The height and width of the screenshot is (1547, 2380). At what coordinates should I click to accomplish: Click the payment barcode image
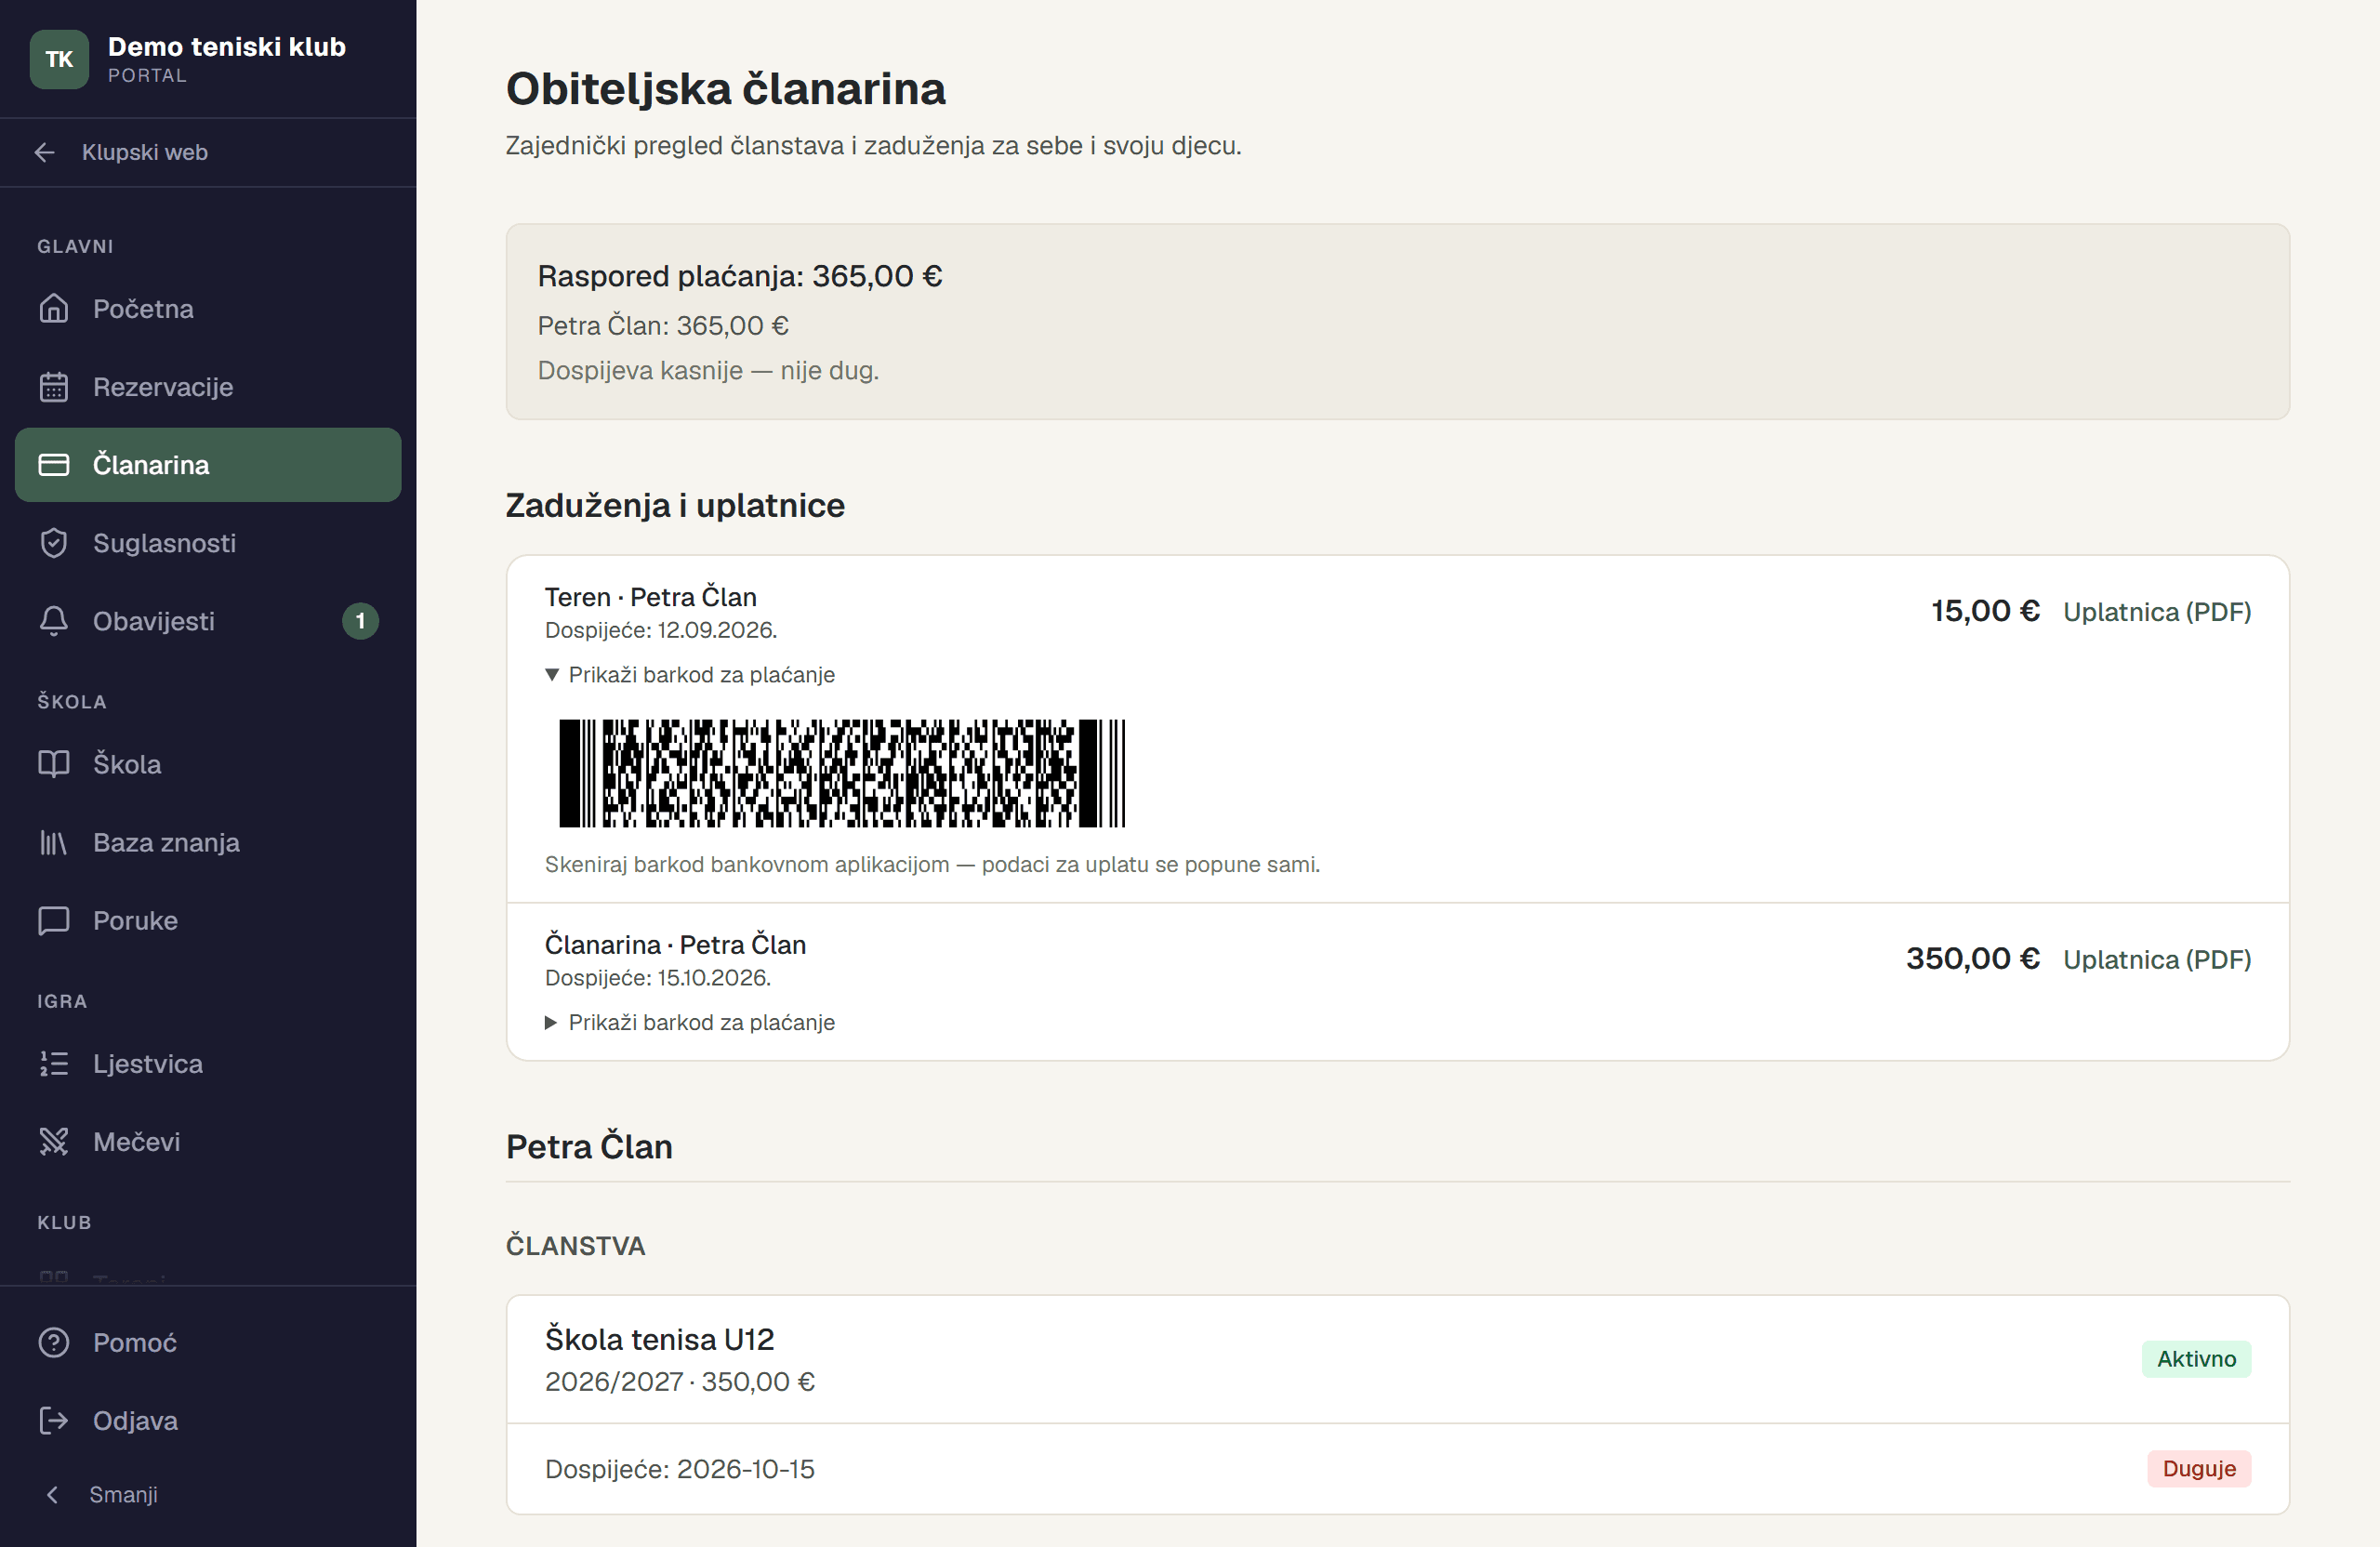(x=842, y=773)
